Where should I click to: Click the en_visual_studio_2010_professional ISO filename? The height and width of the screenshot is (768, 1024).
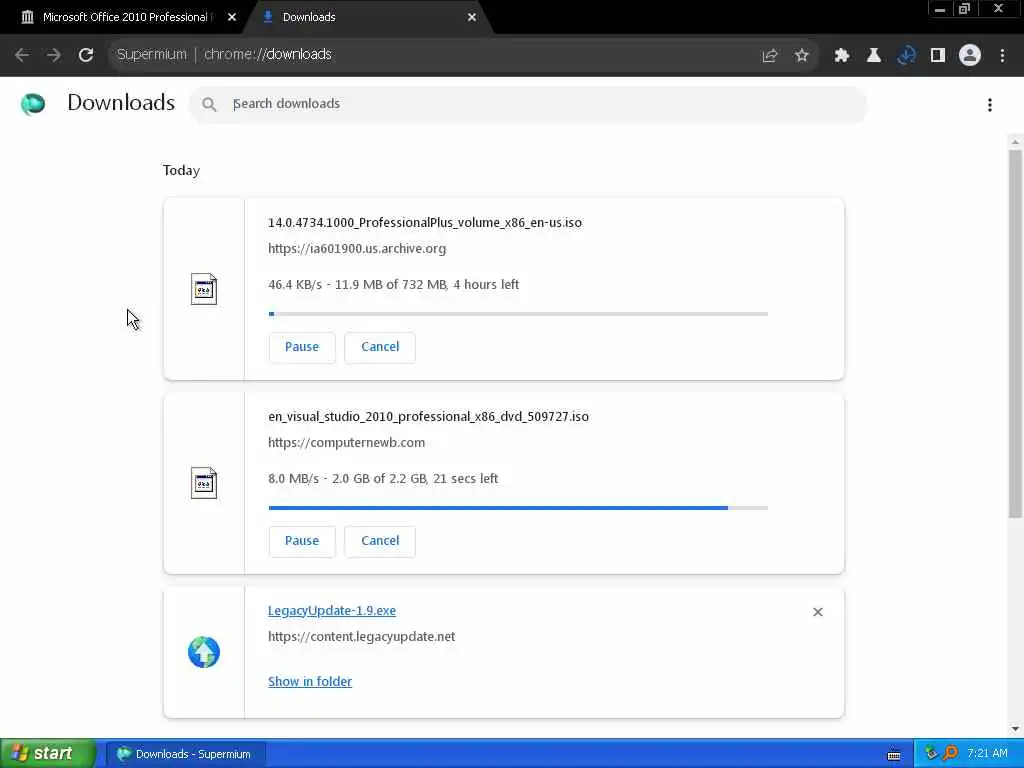(x=428, y=417)
